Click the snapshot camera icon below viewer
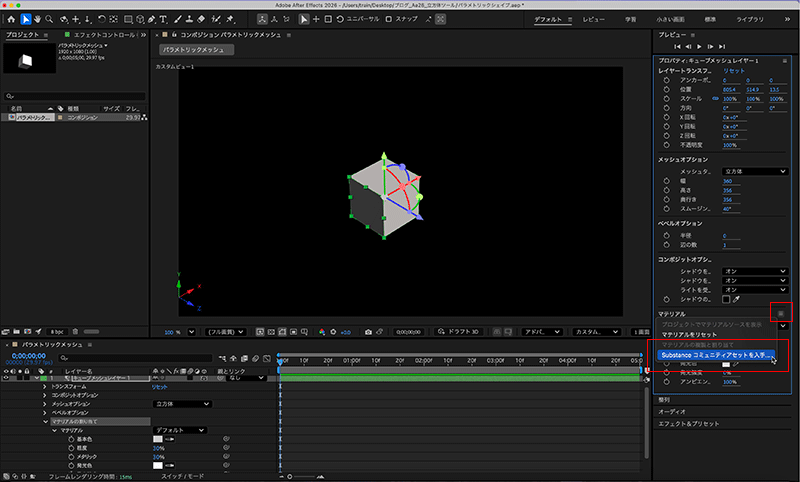 [368, 331]
